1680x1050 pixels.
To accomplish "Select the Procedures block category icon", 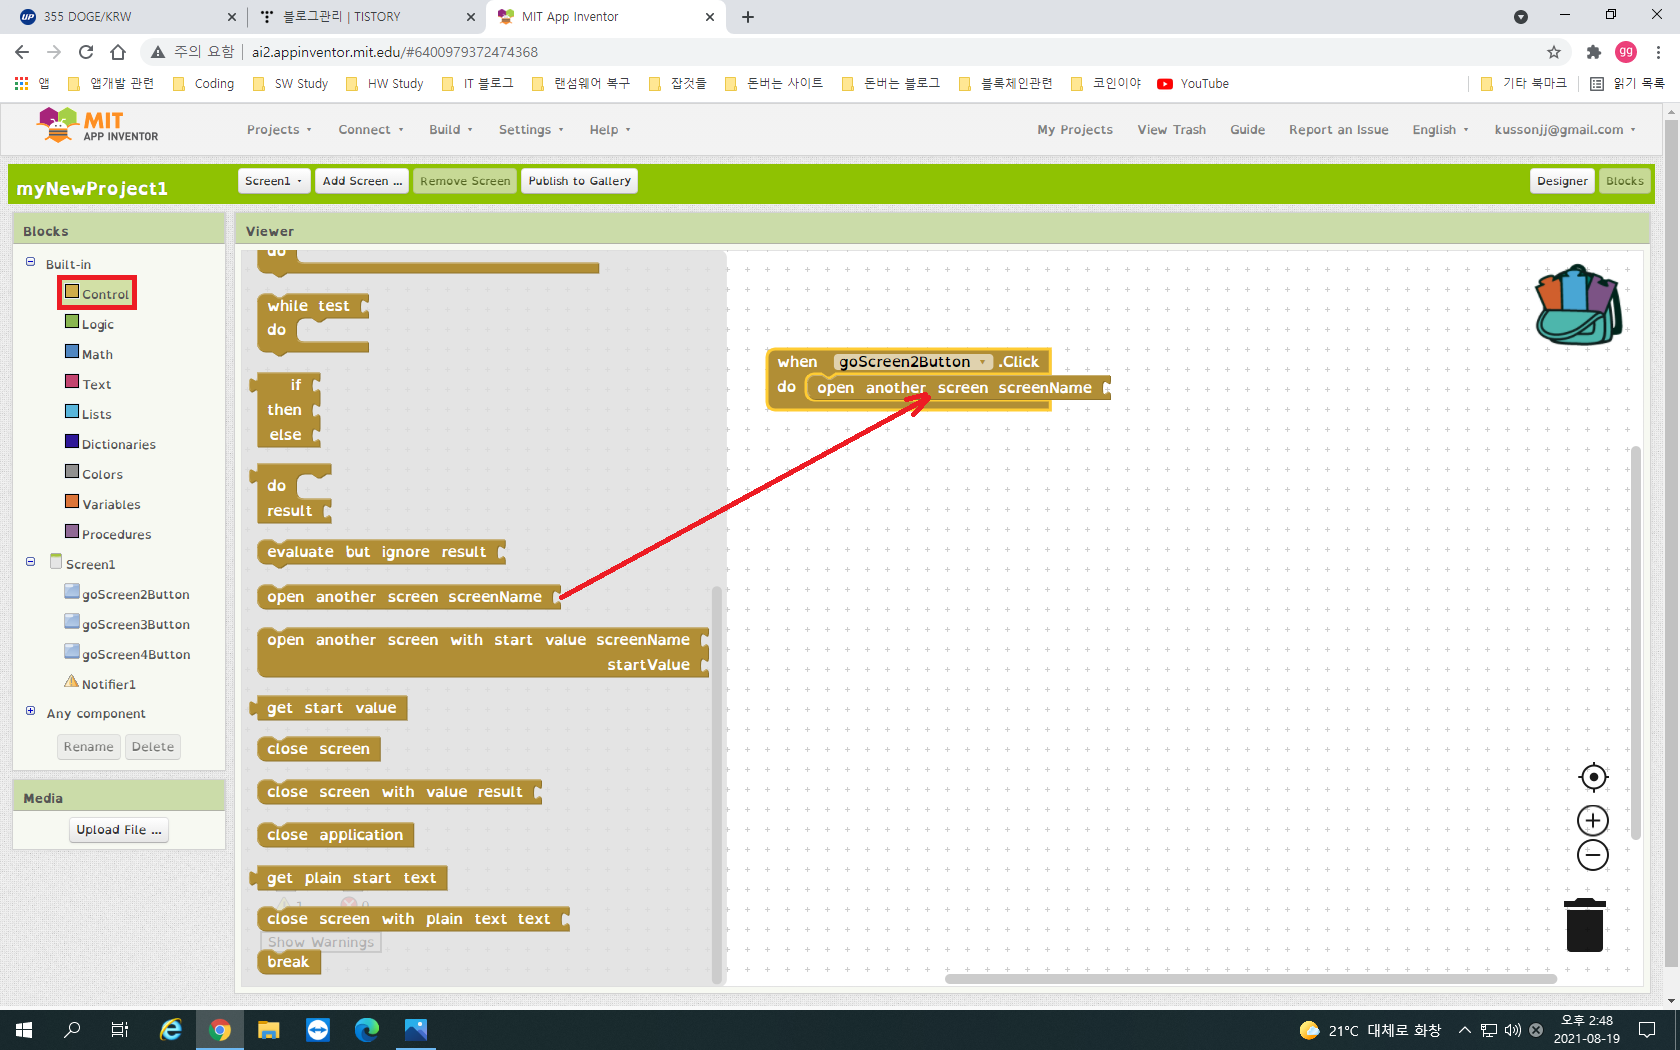I will click(x=72, y=532).
